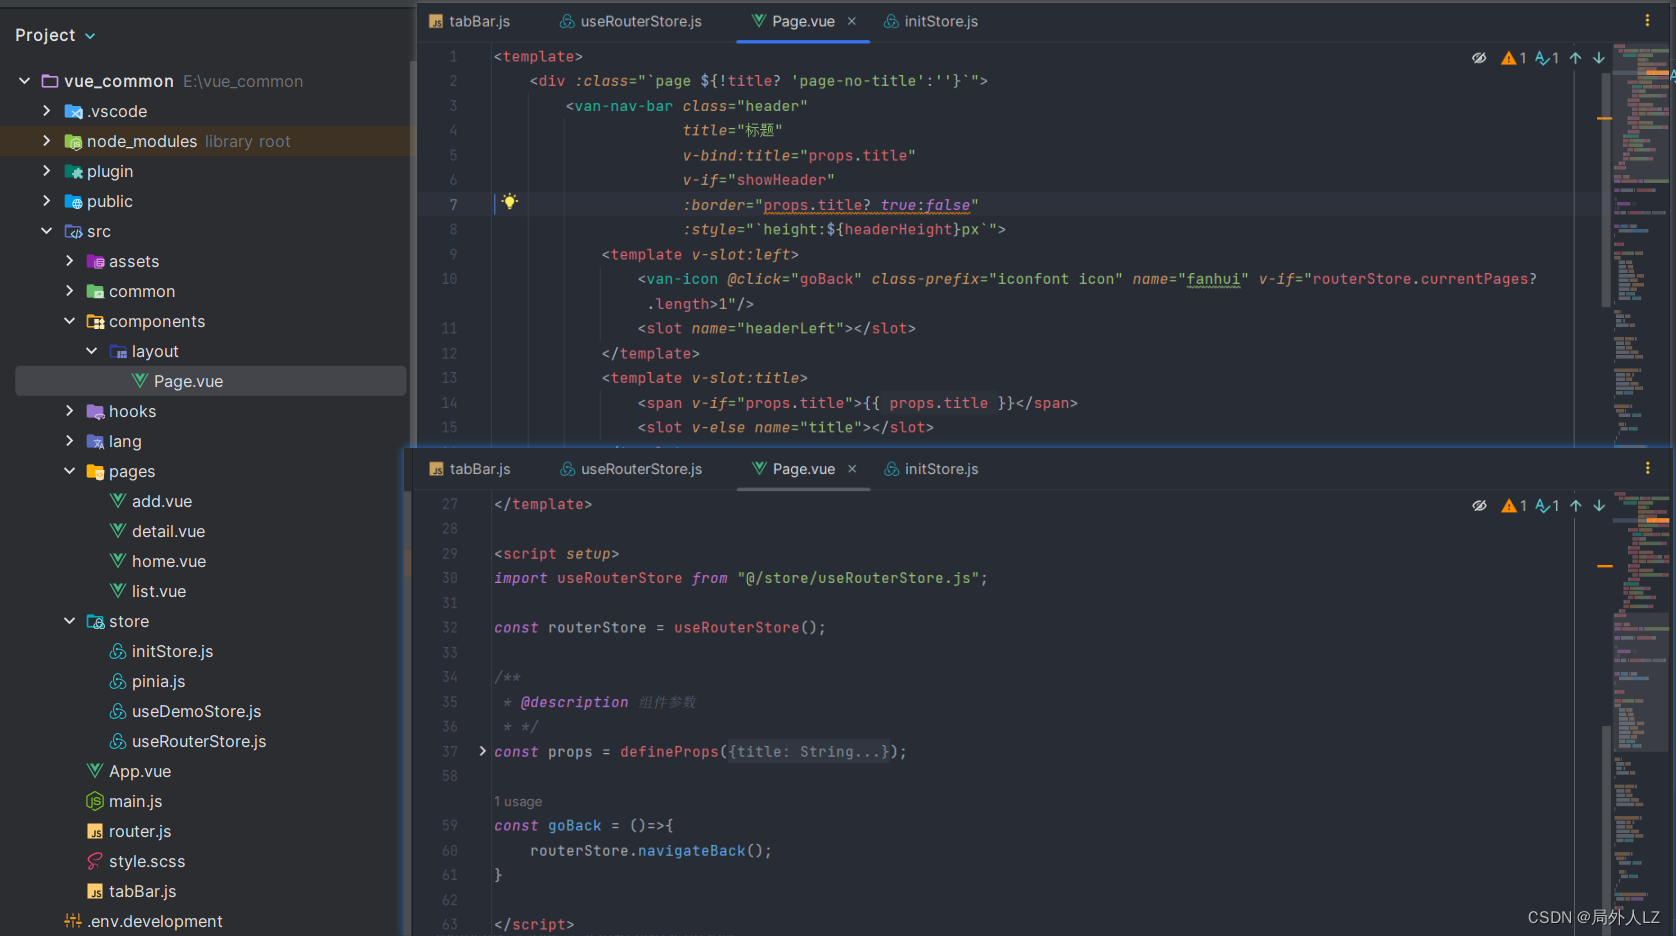
Task: Click useRouterStore import path string
Action: (858, 578)
